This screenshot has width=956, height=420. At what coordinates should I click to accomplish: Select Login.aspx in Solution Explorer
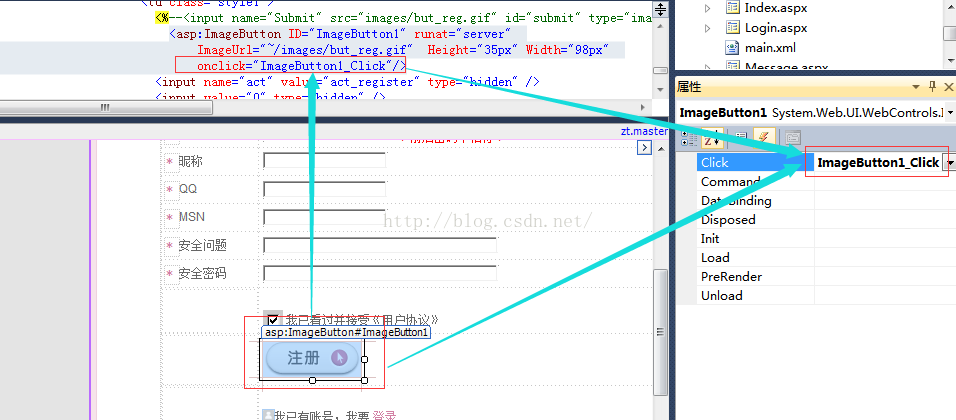(x=776, y=28)
